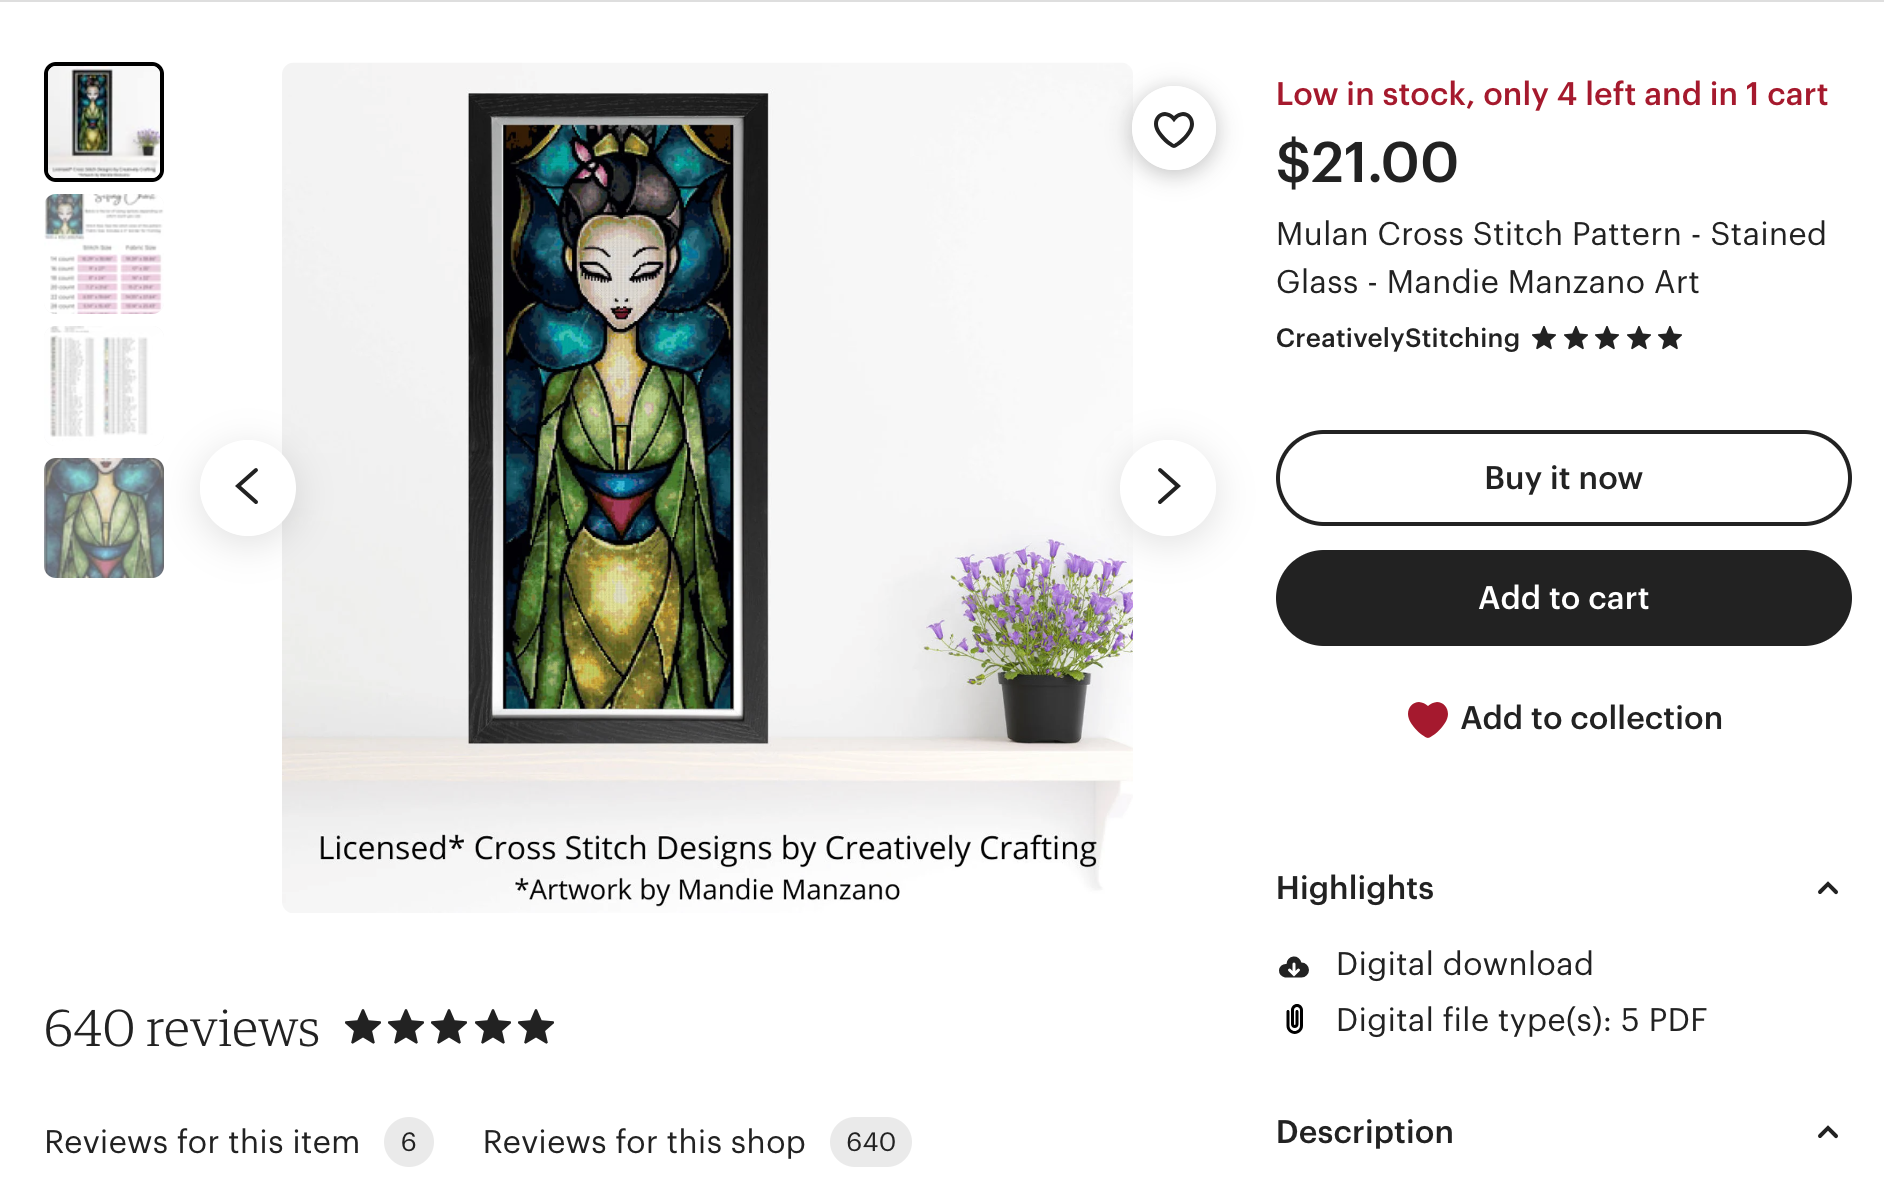This screenshot has width=1884, height=1190.
Task: Visit the CreativelyStitching shop link
Action: pyautogui.click(x=1397, y=339)
